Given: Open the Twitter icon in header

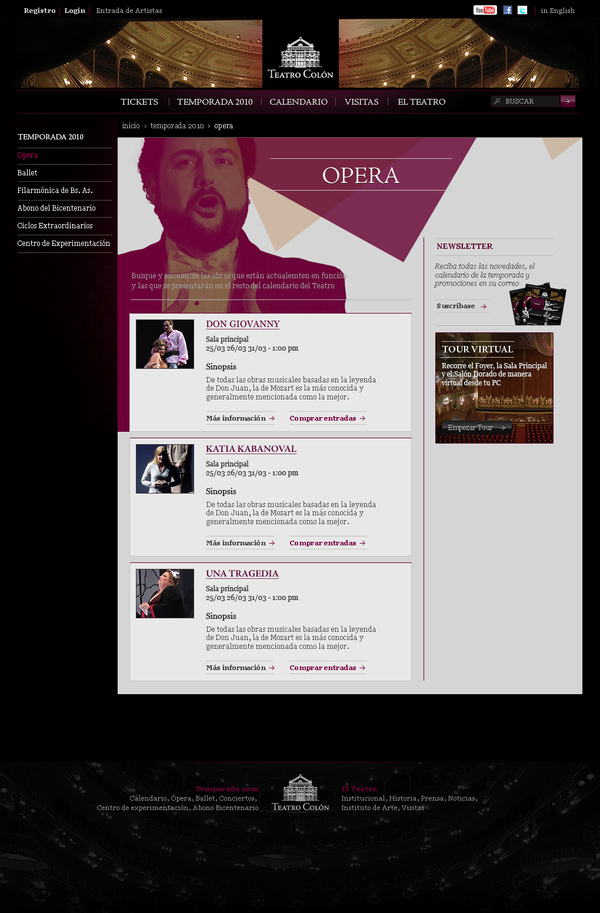Looking at the screenshot, I should click(x=523, y=10).
